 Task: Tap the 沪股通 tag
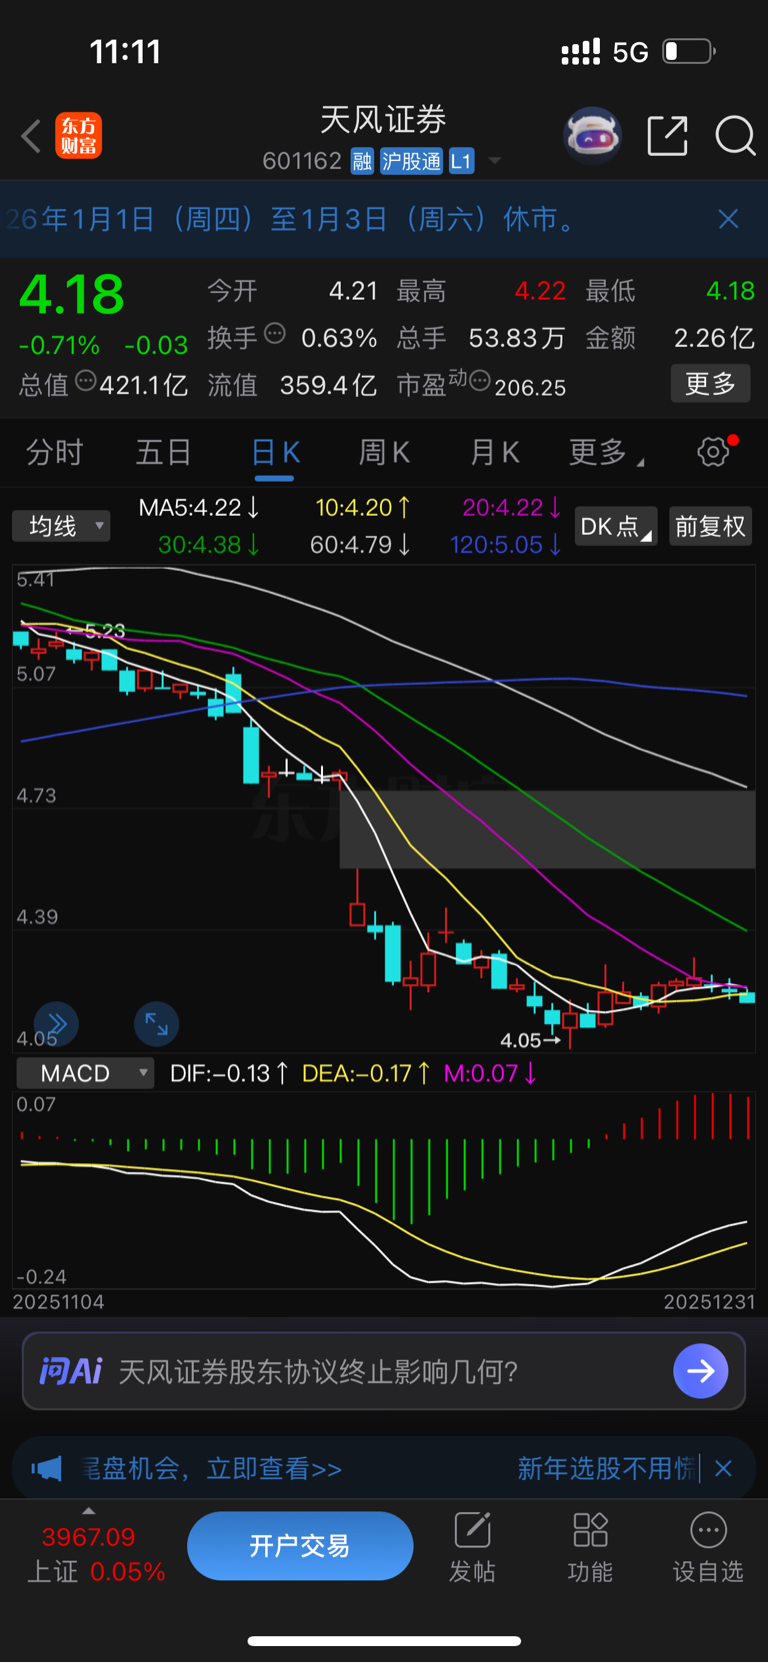tap(411, 161)
